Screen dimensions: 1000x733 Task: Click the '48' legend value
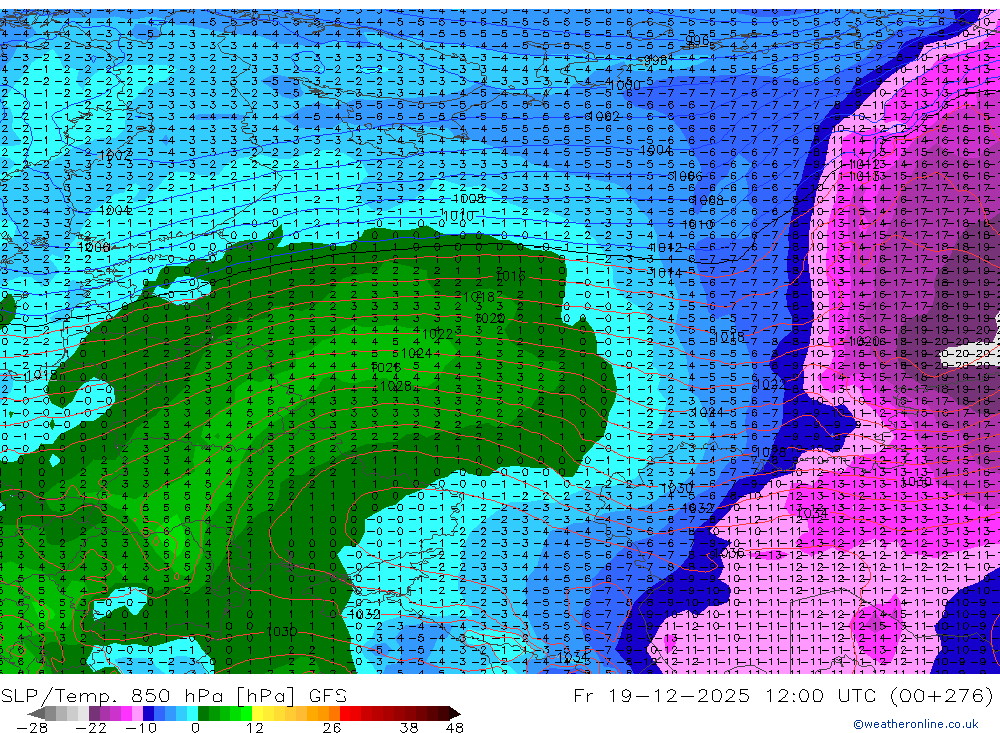pyautogui.click(x=454, y=728)
